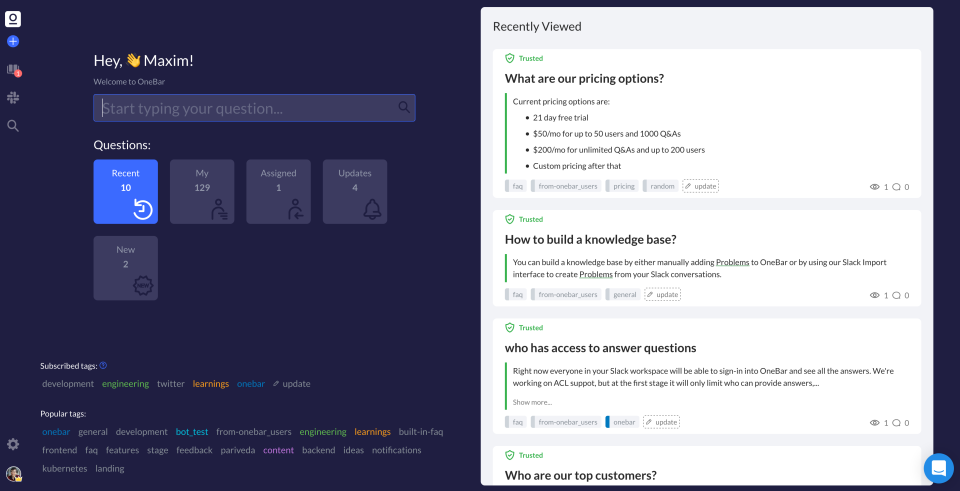Click the Problems link before 'to OneBar'
Screen dimensions: 960x491
[x=733, y=262]
